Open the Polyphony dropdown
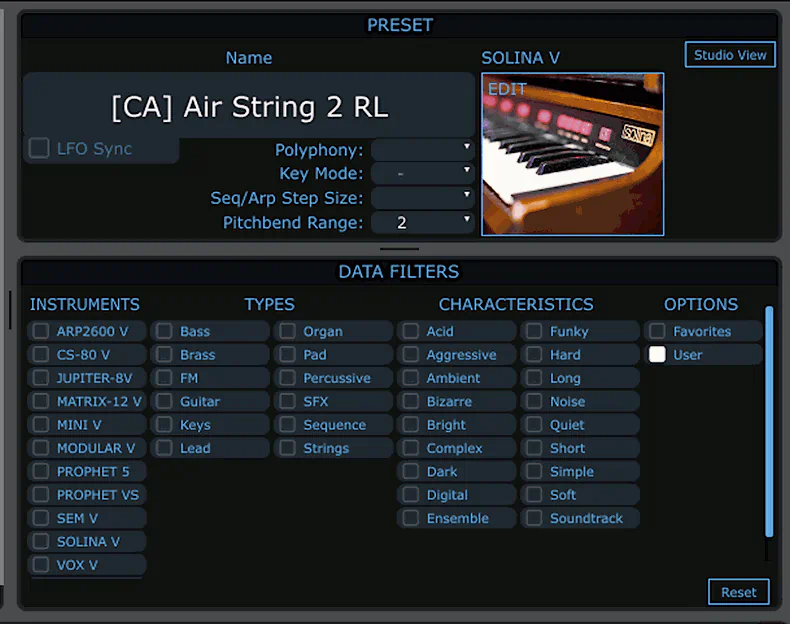 423,150
